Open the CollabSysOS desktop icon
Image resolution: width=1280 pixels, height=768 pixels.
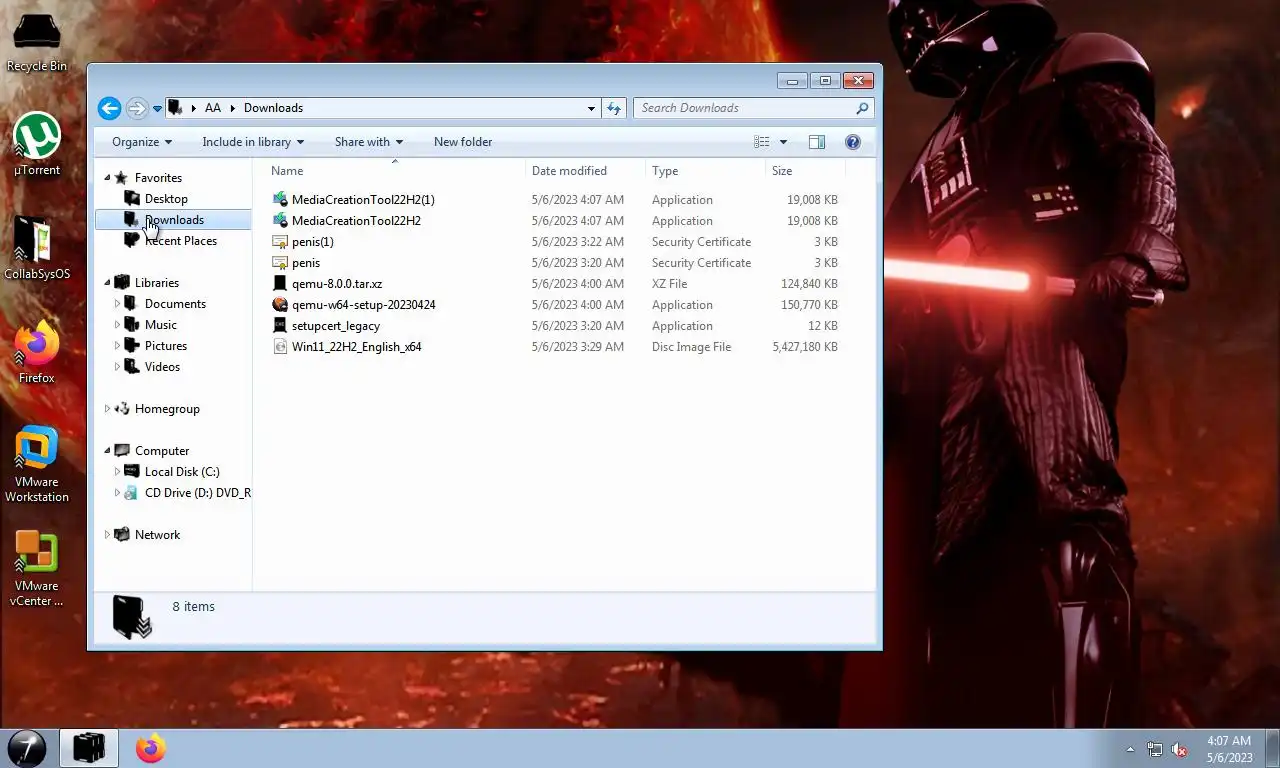[x=37, y=249]
